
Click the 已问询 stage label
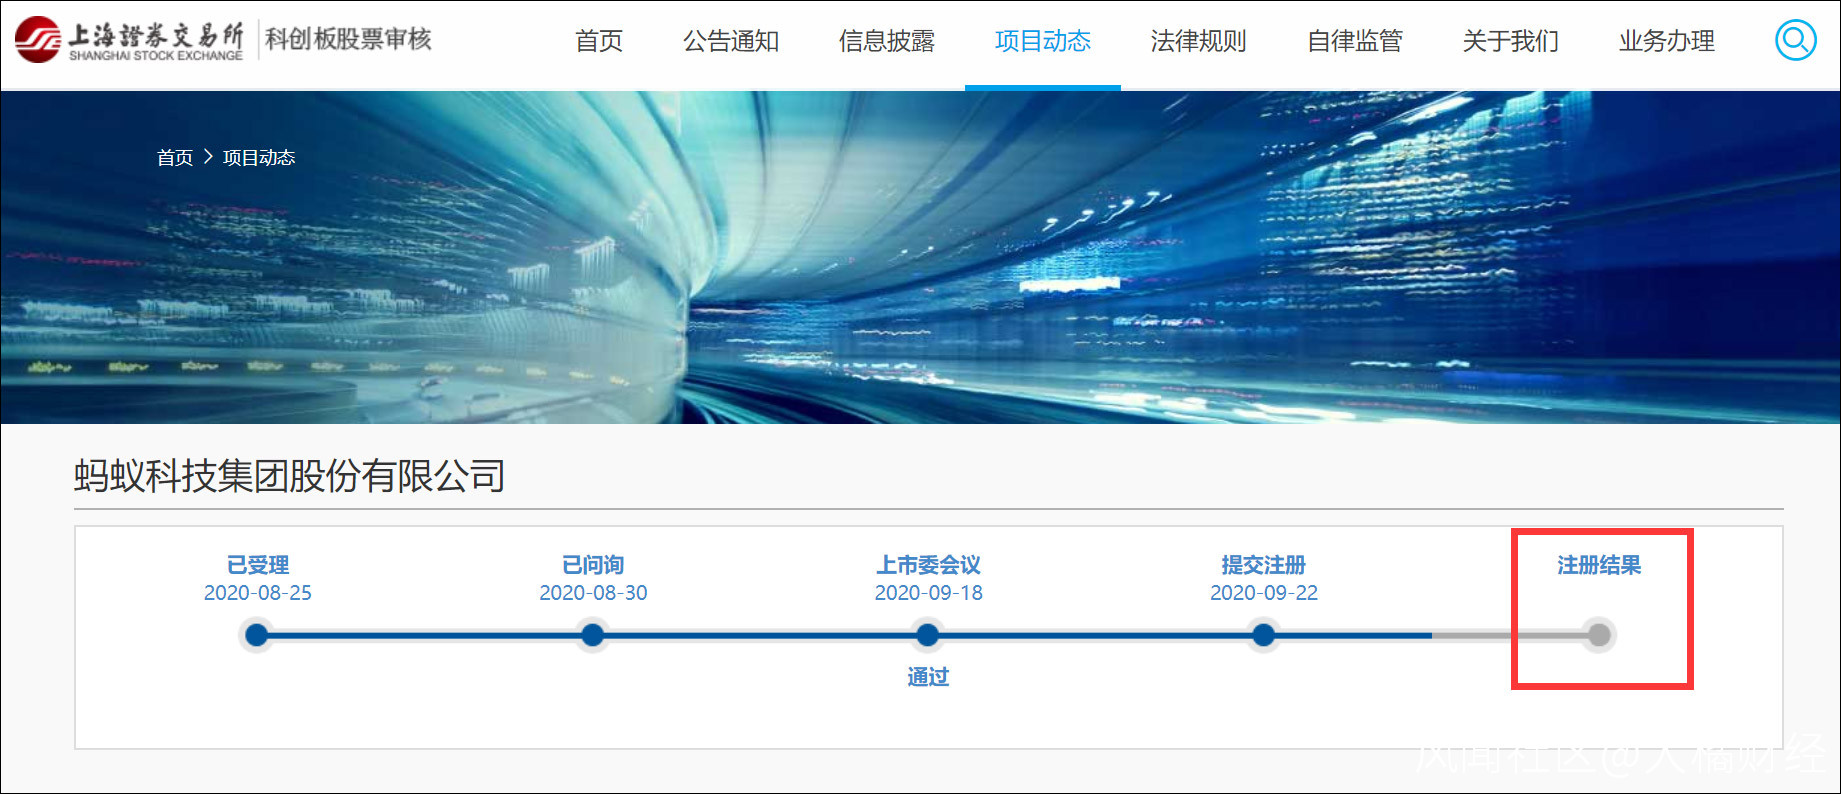click(593, 565)
